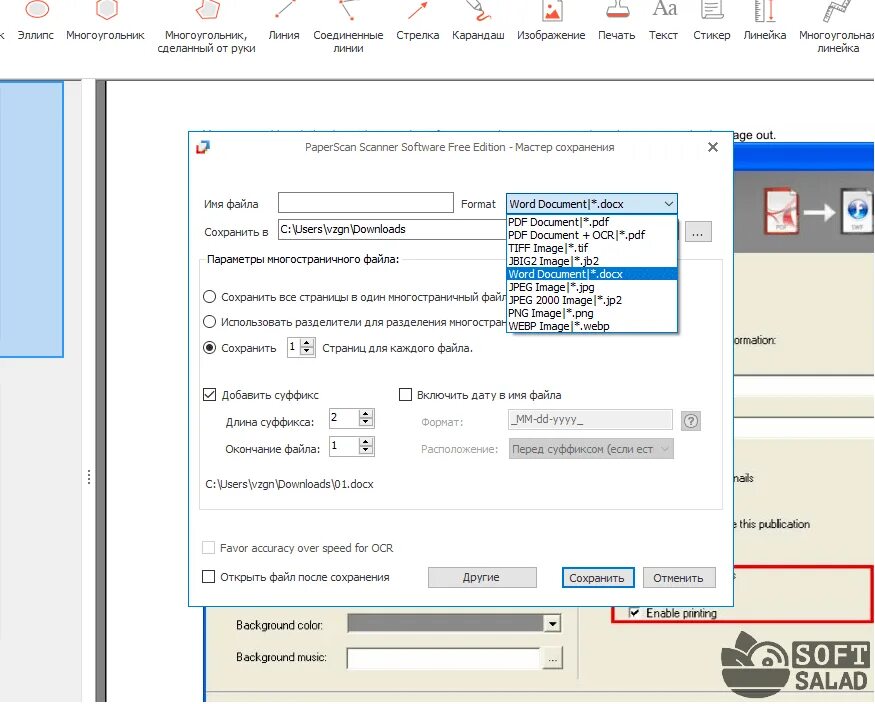
Task: Select the Линия drawing tool
Action: pos(284,21)
